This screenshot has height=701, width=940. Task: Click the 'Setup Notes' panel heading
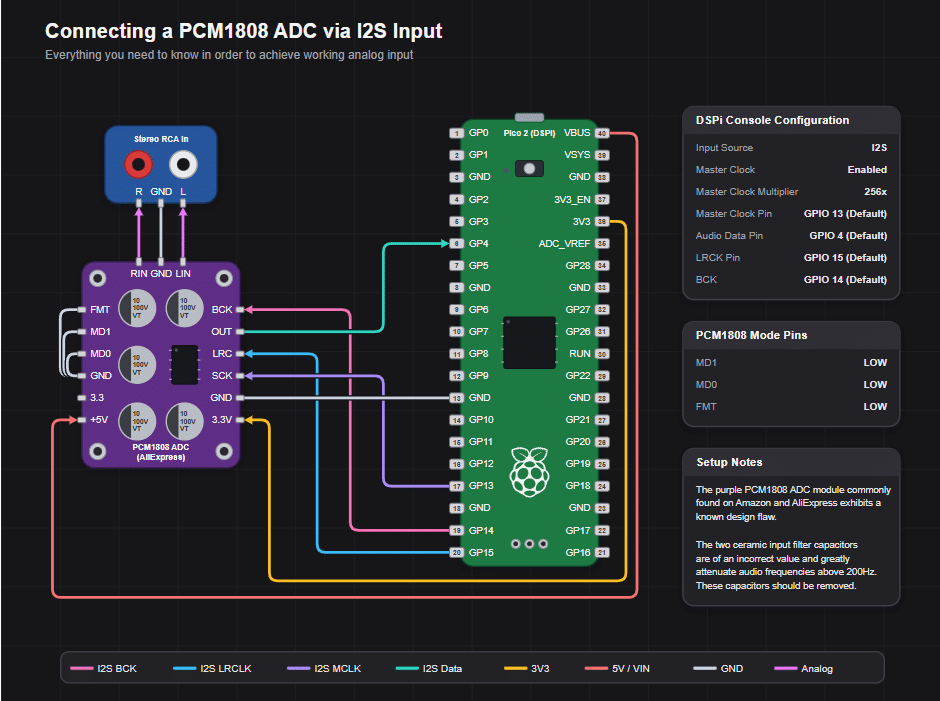pos(729,462)
